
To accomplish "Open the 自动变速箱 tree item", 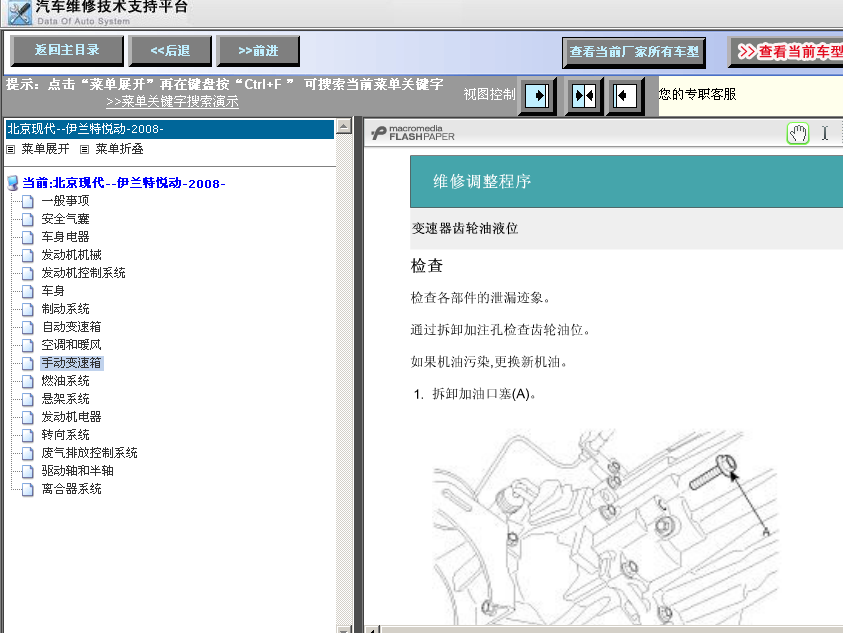I will [72, 327].
